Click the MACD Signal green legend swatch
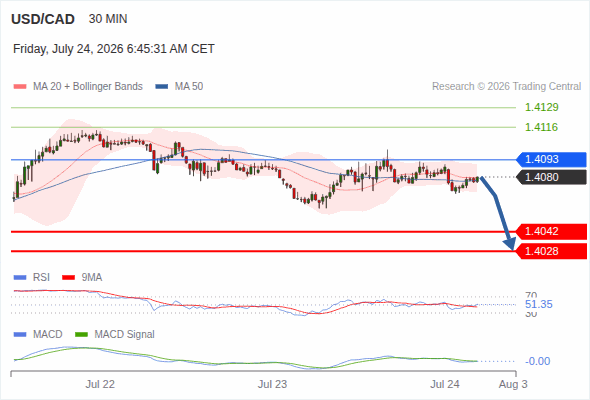 click(81, 335)
